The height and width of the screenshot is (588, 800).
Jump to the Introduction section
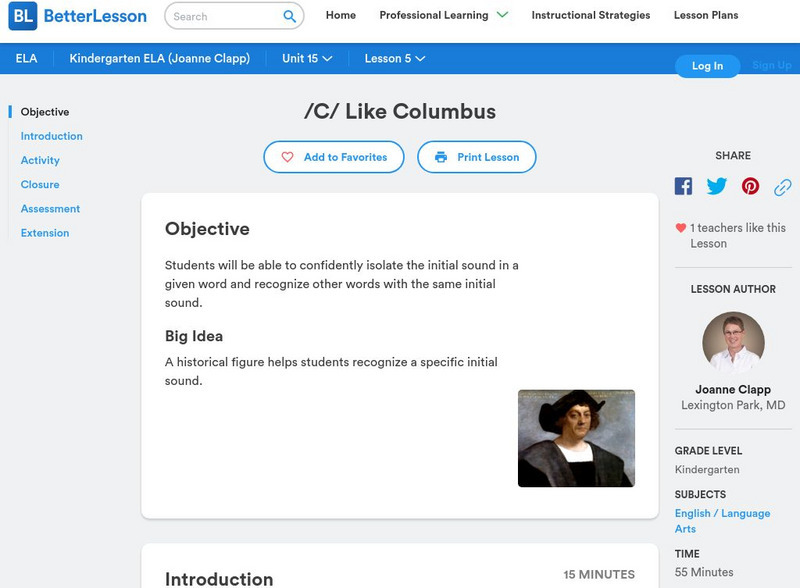[x=52, y=136]
